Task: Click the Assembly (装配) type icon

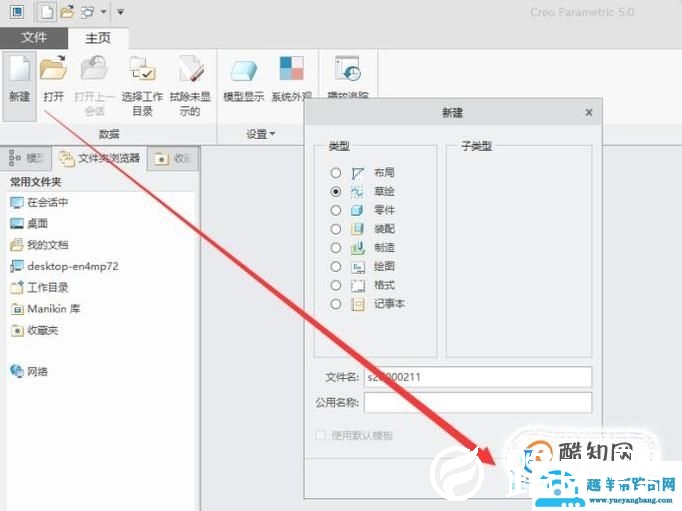Action: point(358,229)
